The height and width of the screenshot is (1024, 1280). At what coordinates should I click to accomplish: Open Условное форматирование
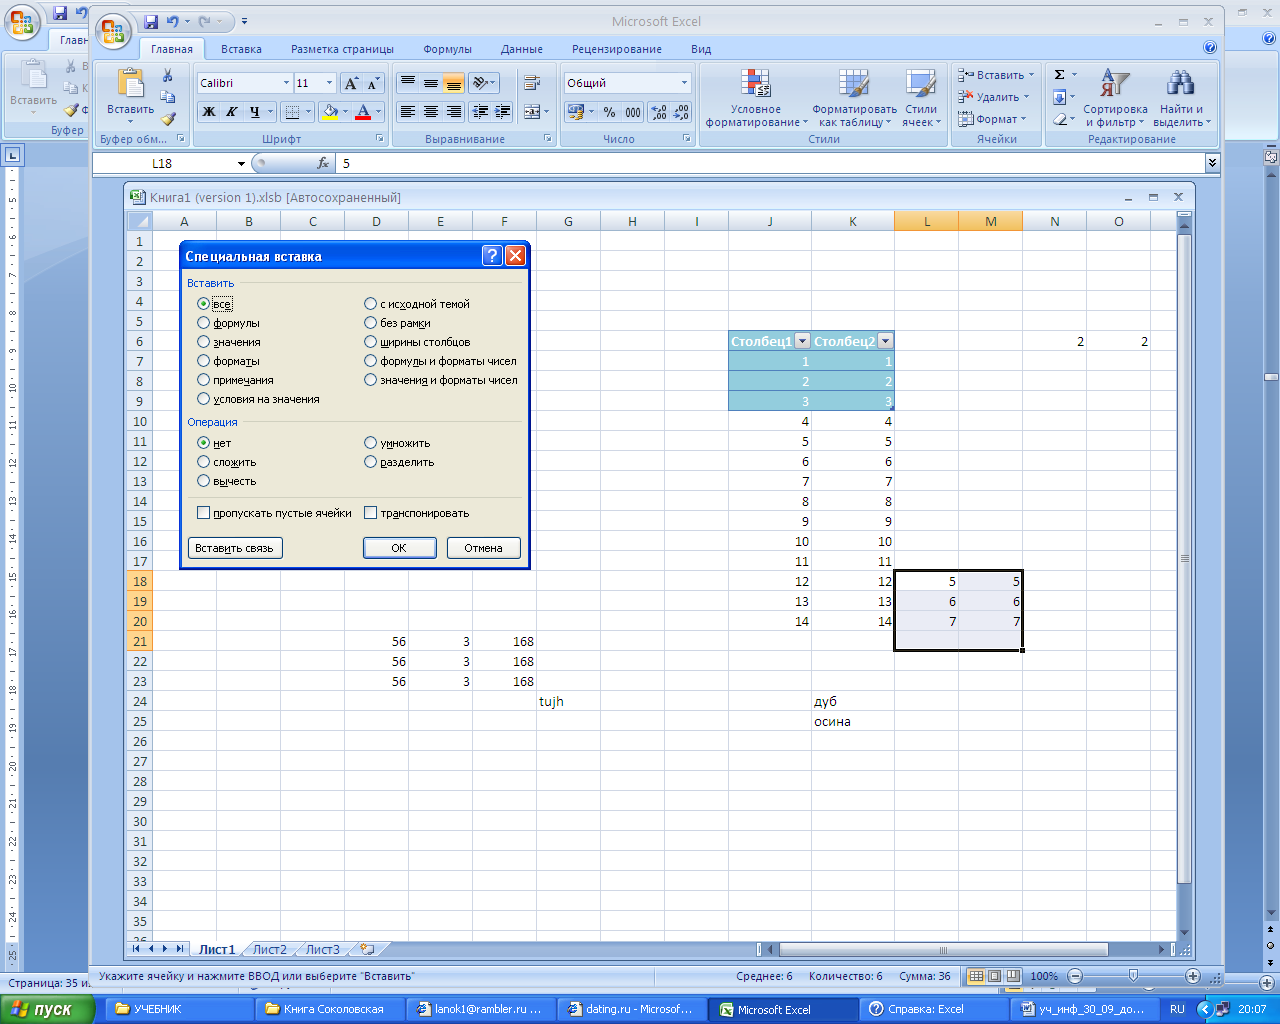point(756,98)
